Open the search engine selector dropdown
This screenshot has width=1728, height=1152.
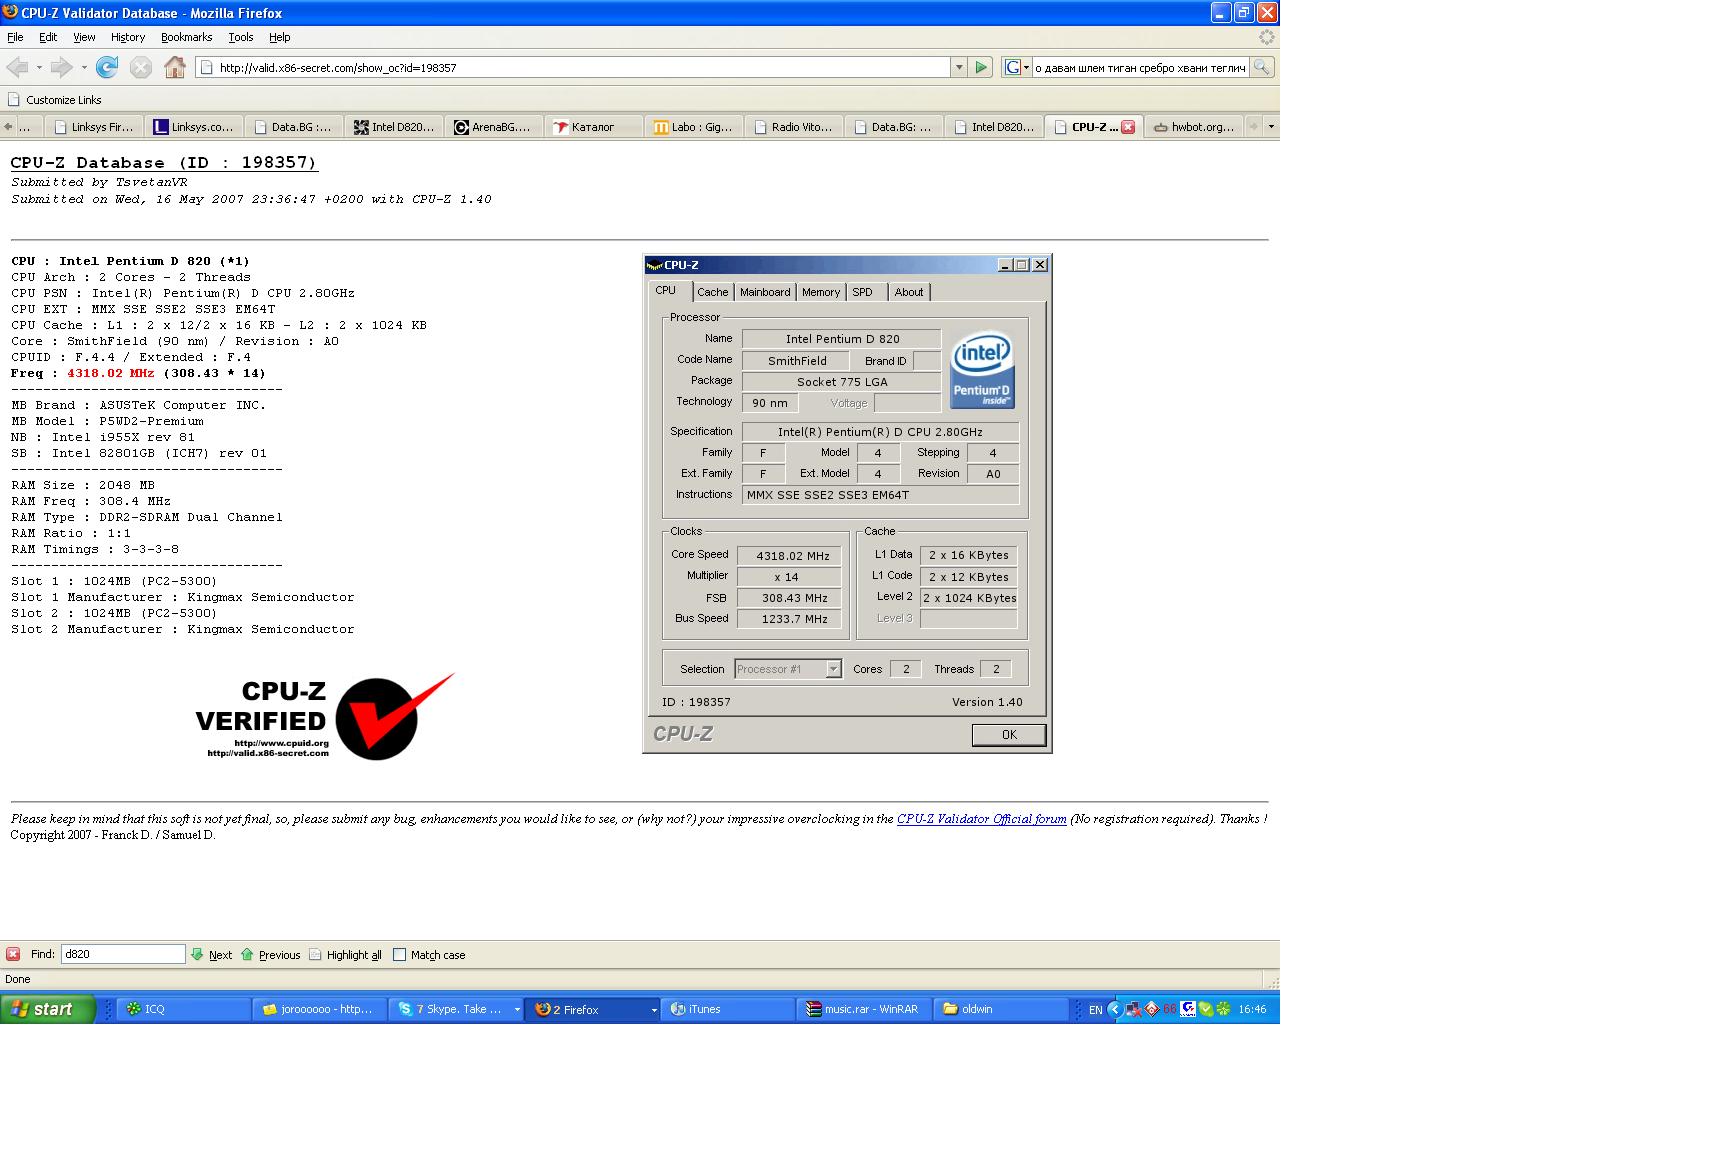(x=1017, y=67)
